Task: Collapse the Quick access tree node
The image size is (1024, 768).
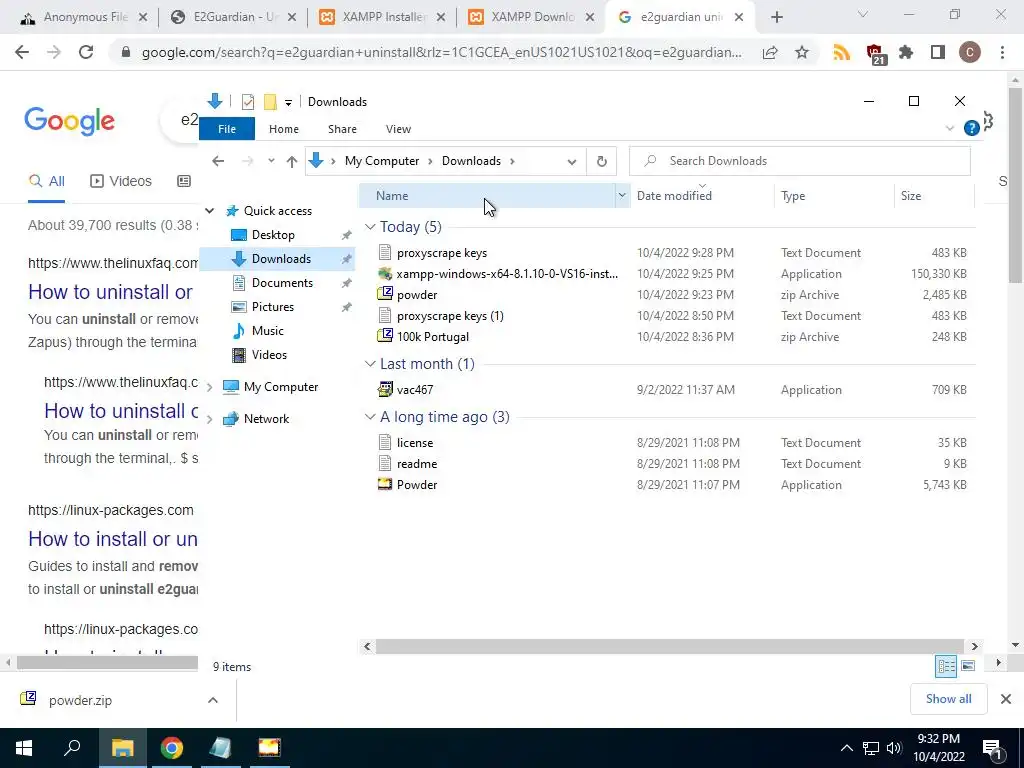Action: 210,211
